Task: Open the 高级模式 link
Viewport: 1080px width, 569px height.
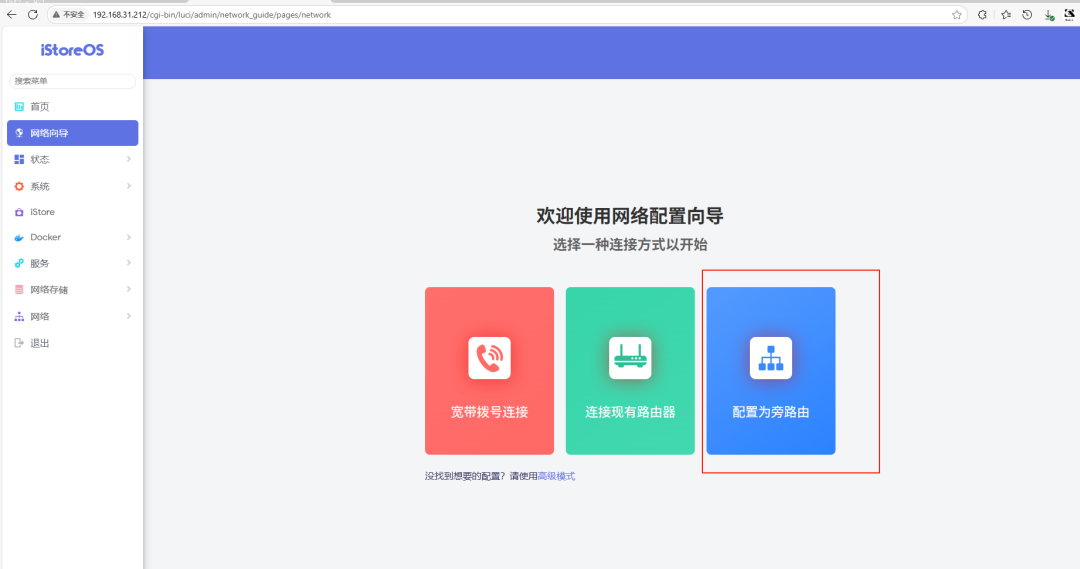Action: 557,476
